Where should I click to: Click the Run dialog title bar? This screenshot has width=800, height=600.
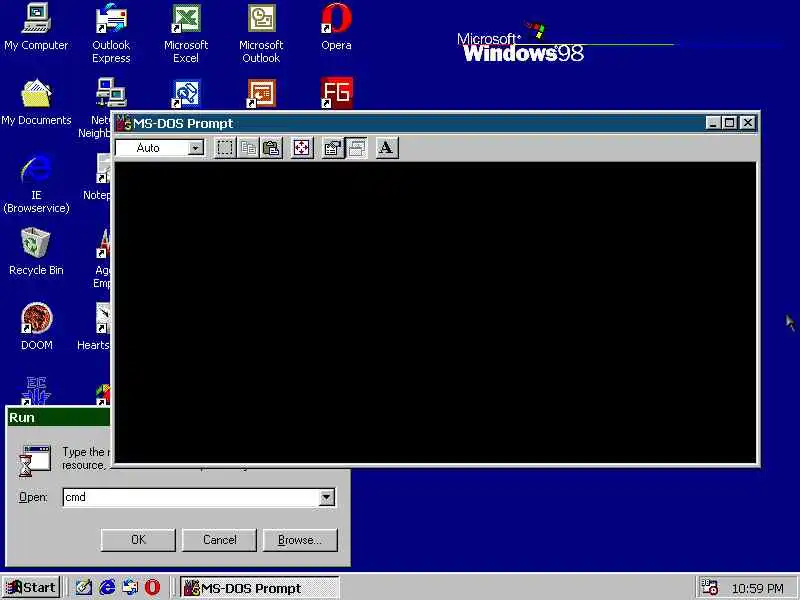(x=58, y=417)
